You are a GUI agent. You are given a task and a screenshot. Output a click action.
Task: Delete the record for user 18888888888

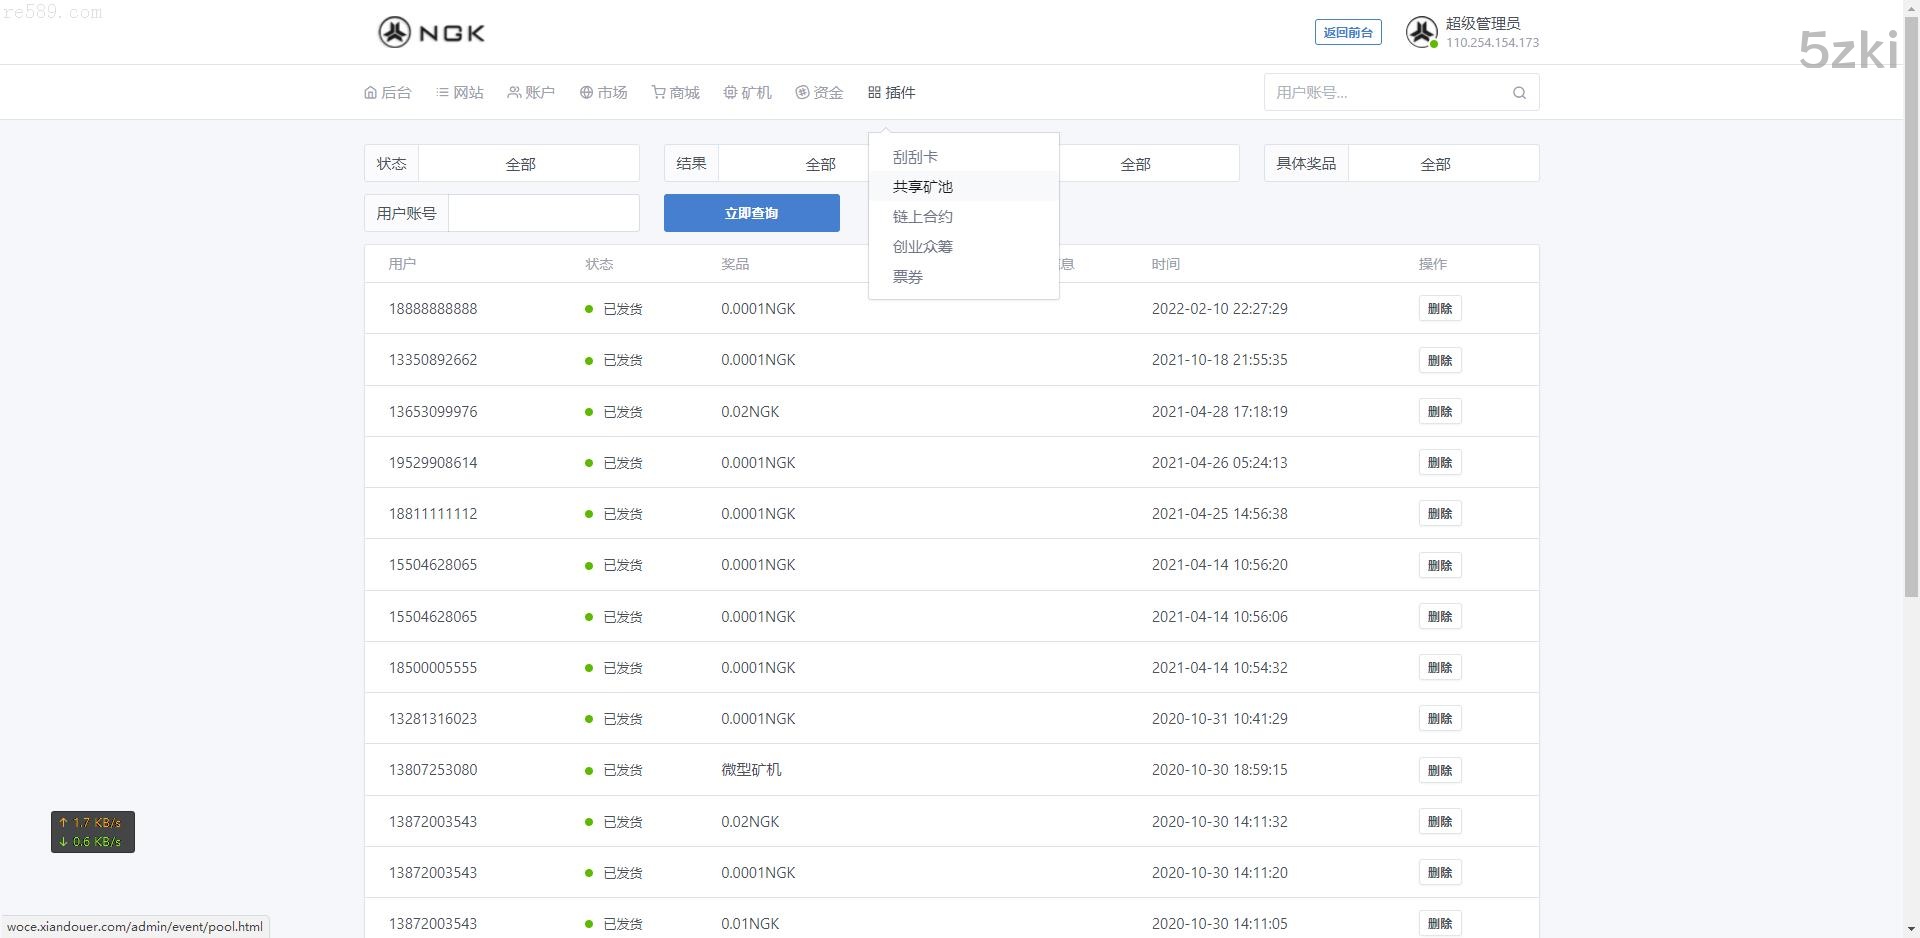coord(1439,308)
